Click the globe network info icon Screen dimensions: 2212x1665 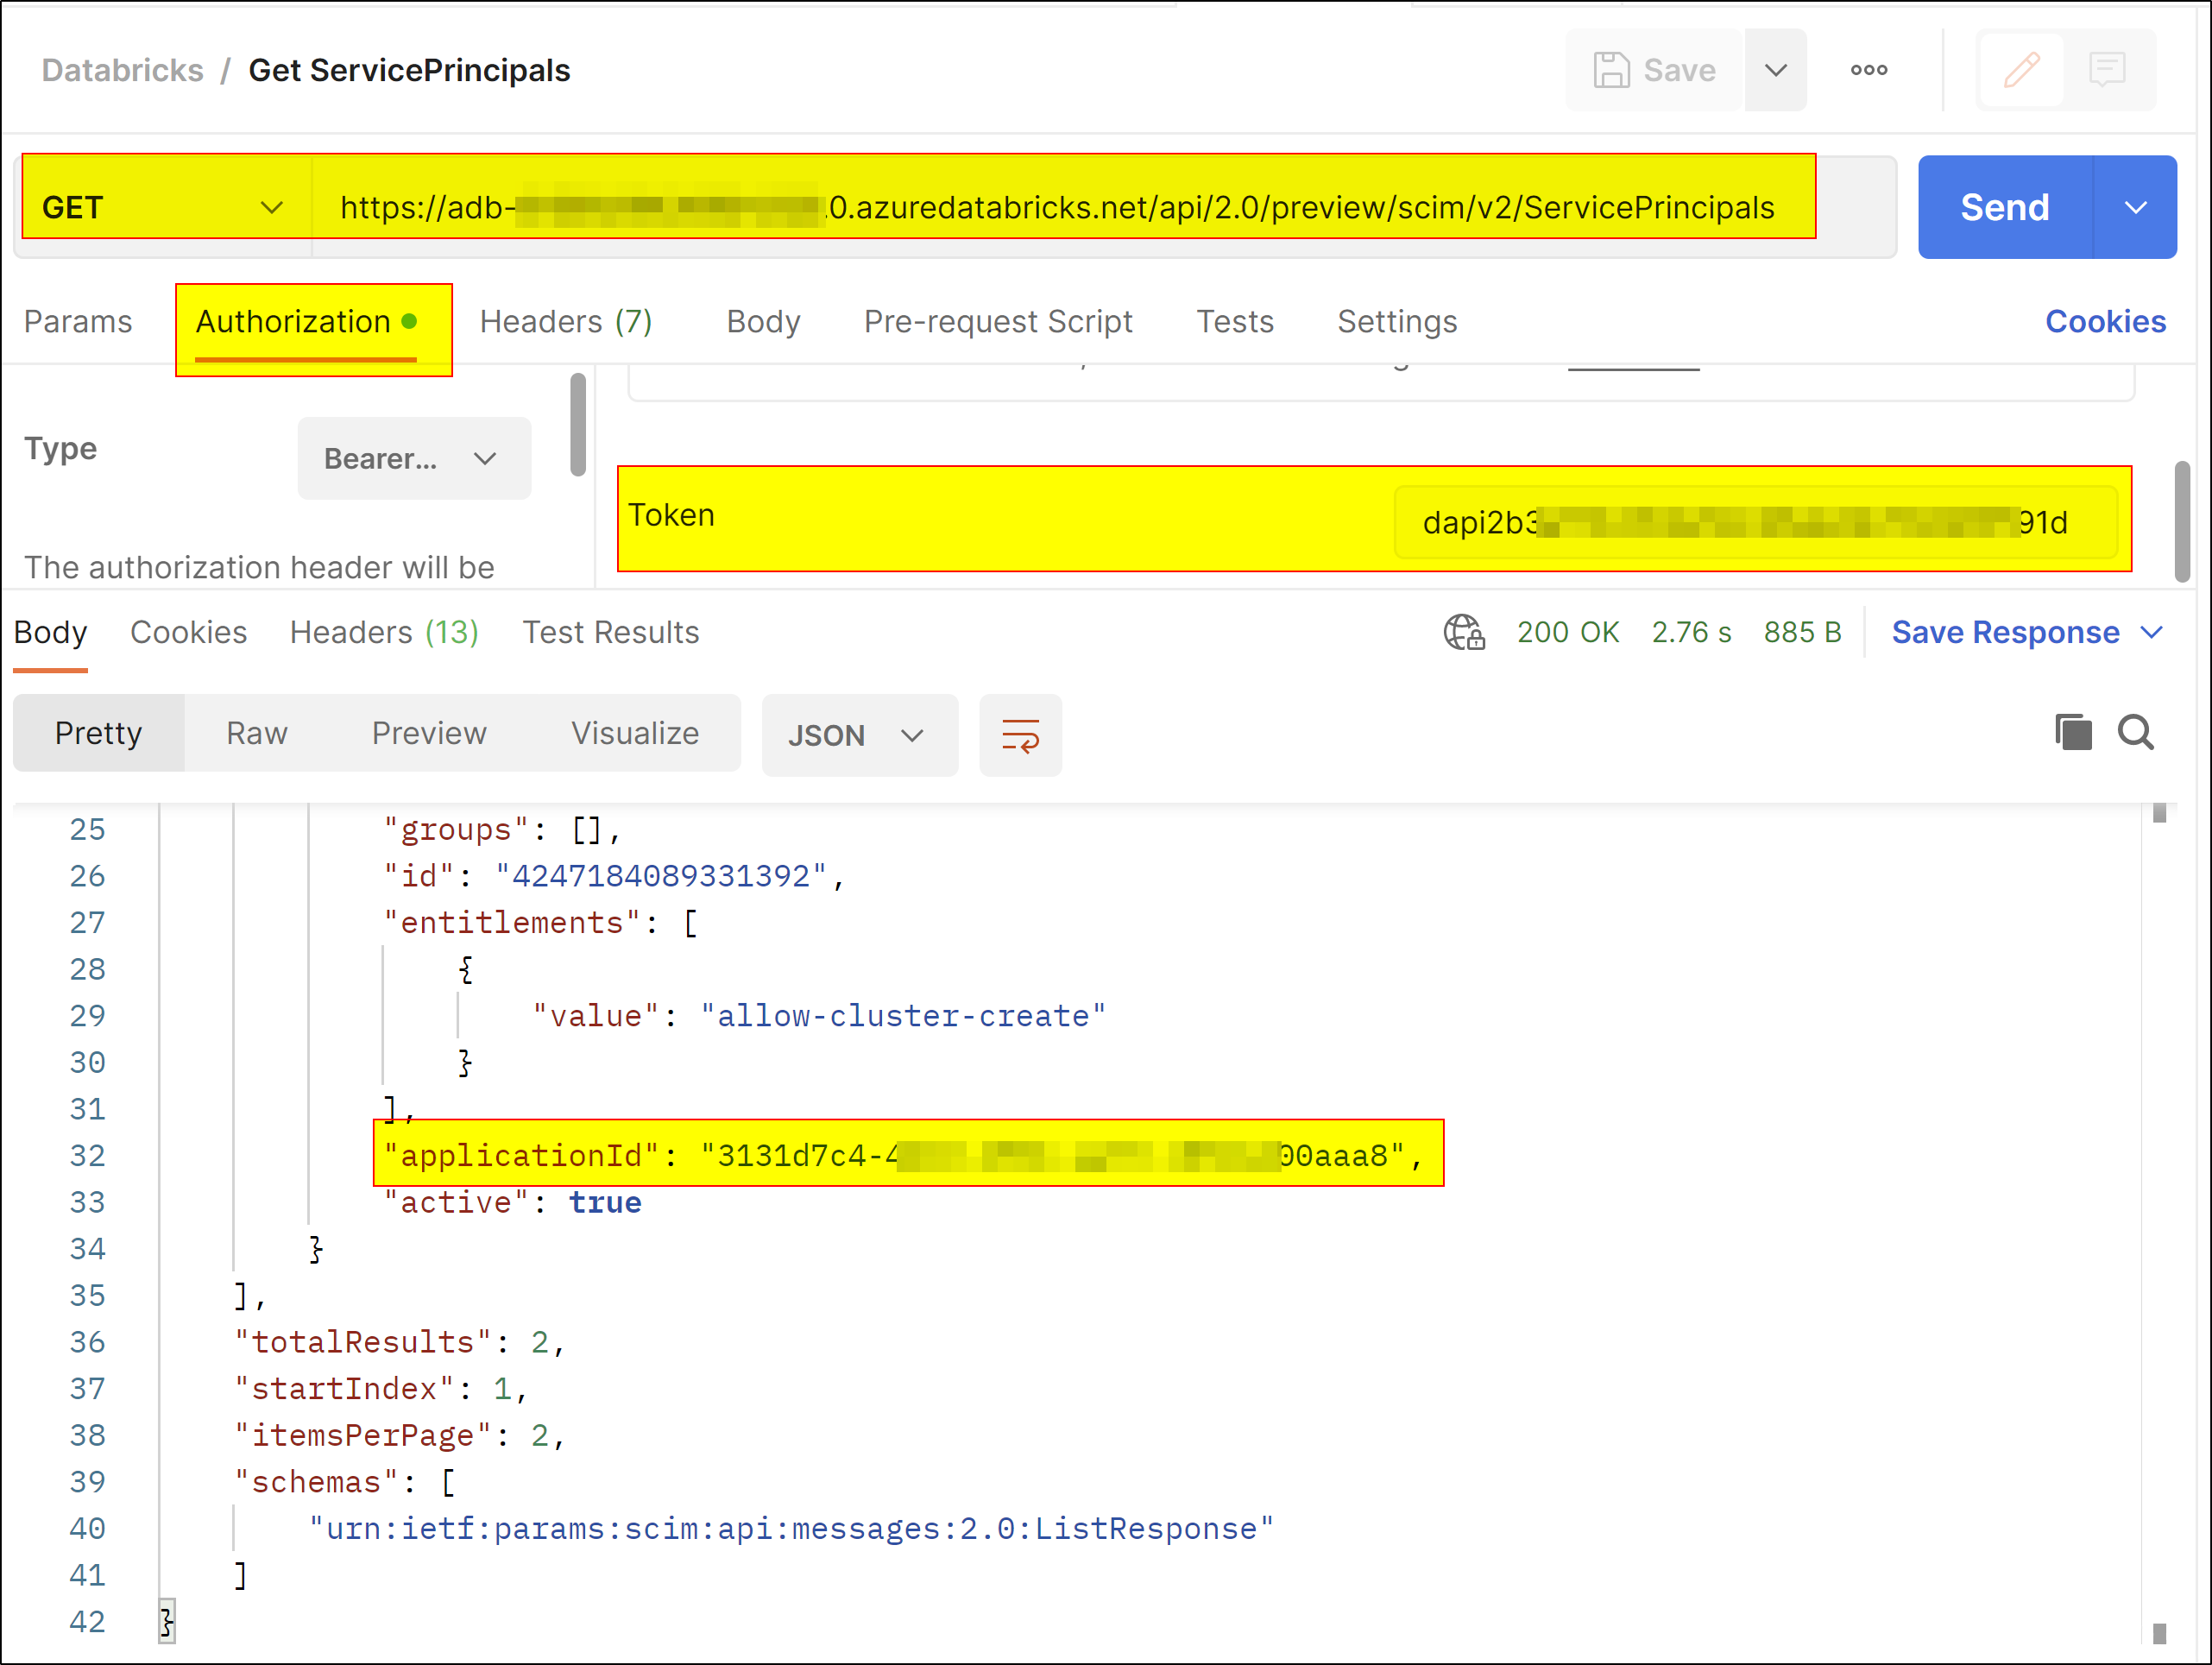point(1464,633)
